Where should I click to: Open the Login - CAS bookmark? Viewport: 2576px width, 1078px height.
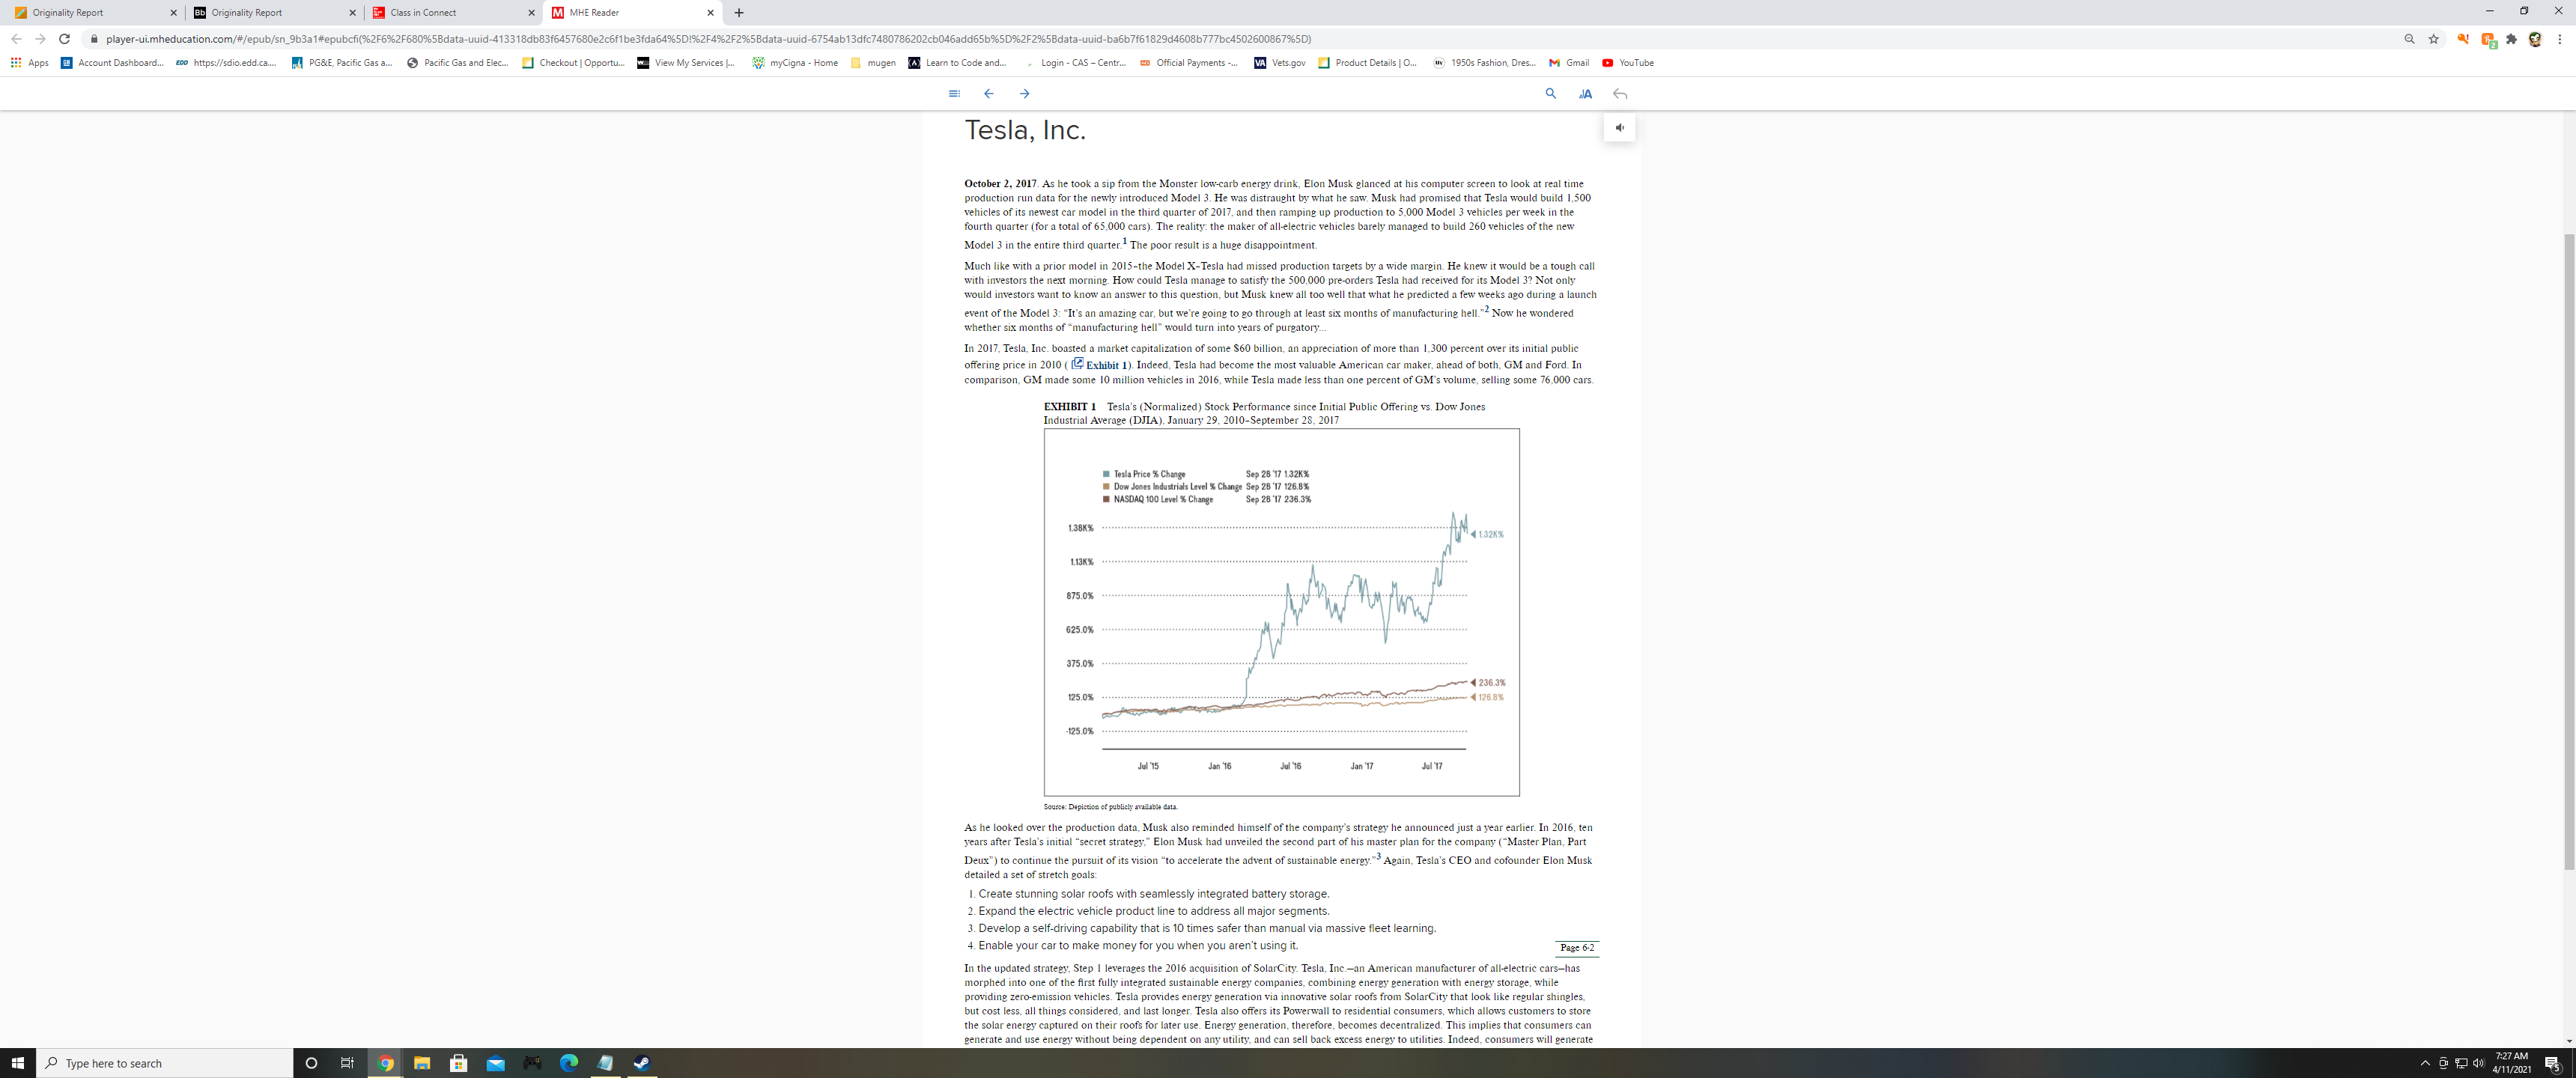1075,63
